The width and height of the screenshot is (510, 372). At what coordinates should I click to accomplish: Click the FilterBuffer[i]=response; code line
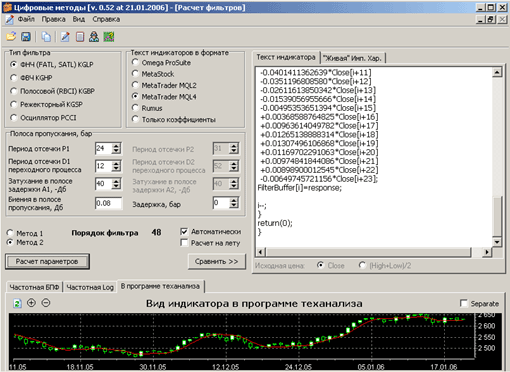click(300, 188)
